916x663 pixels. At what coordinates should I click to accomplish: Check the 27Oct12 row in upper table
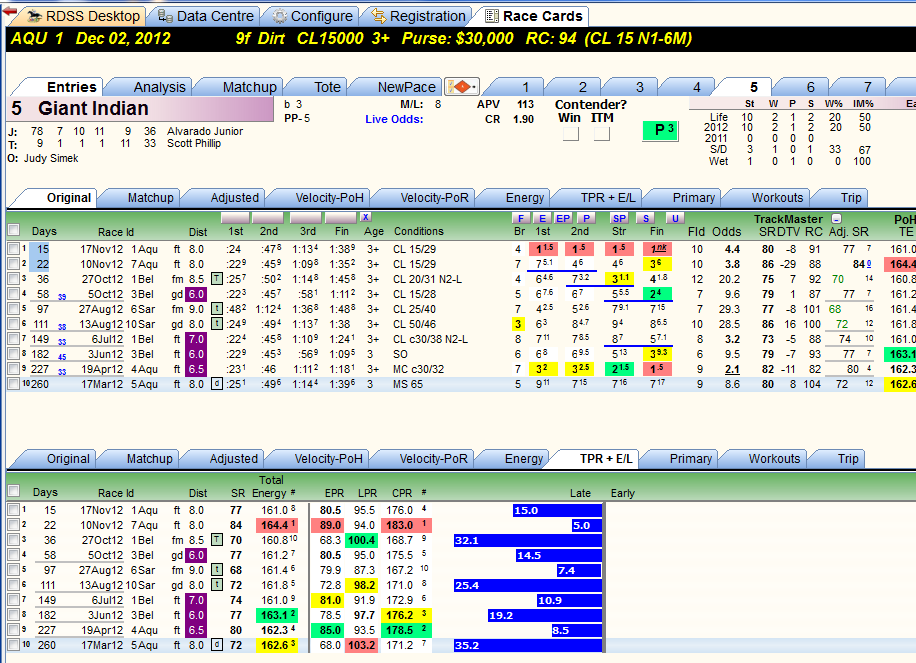tap(14, 279)
